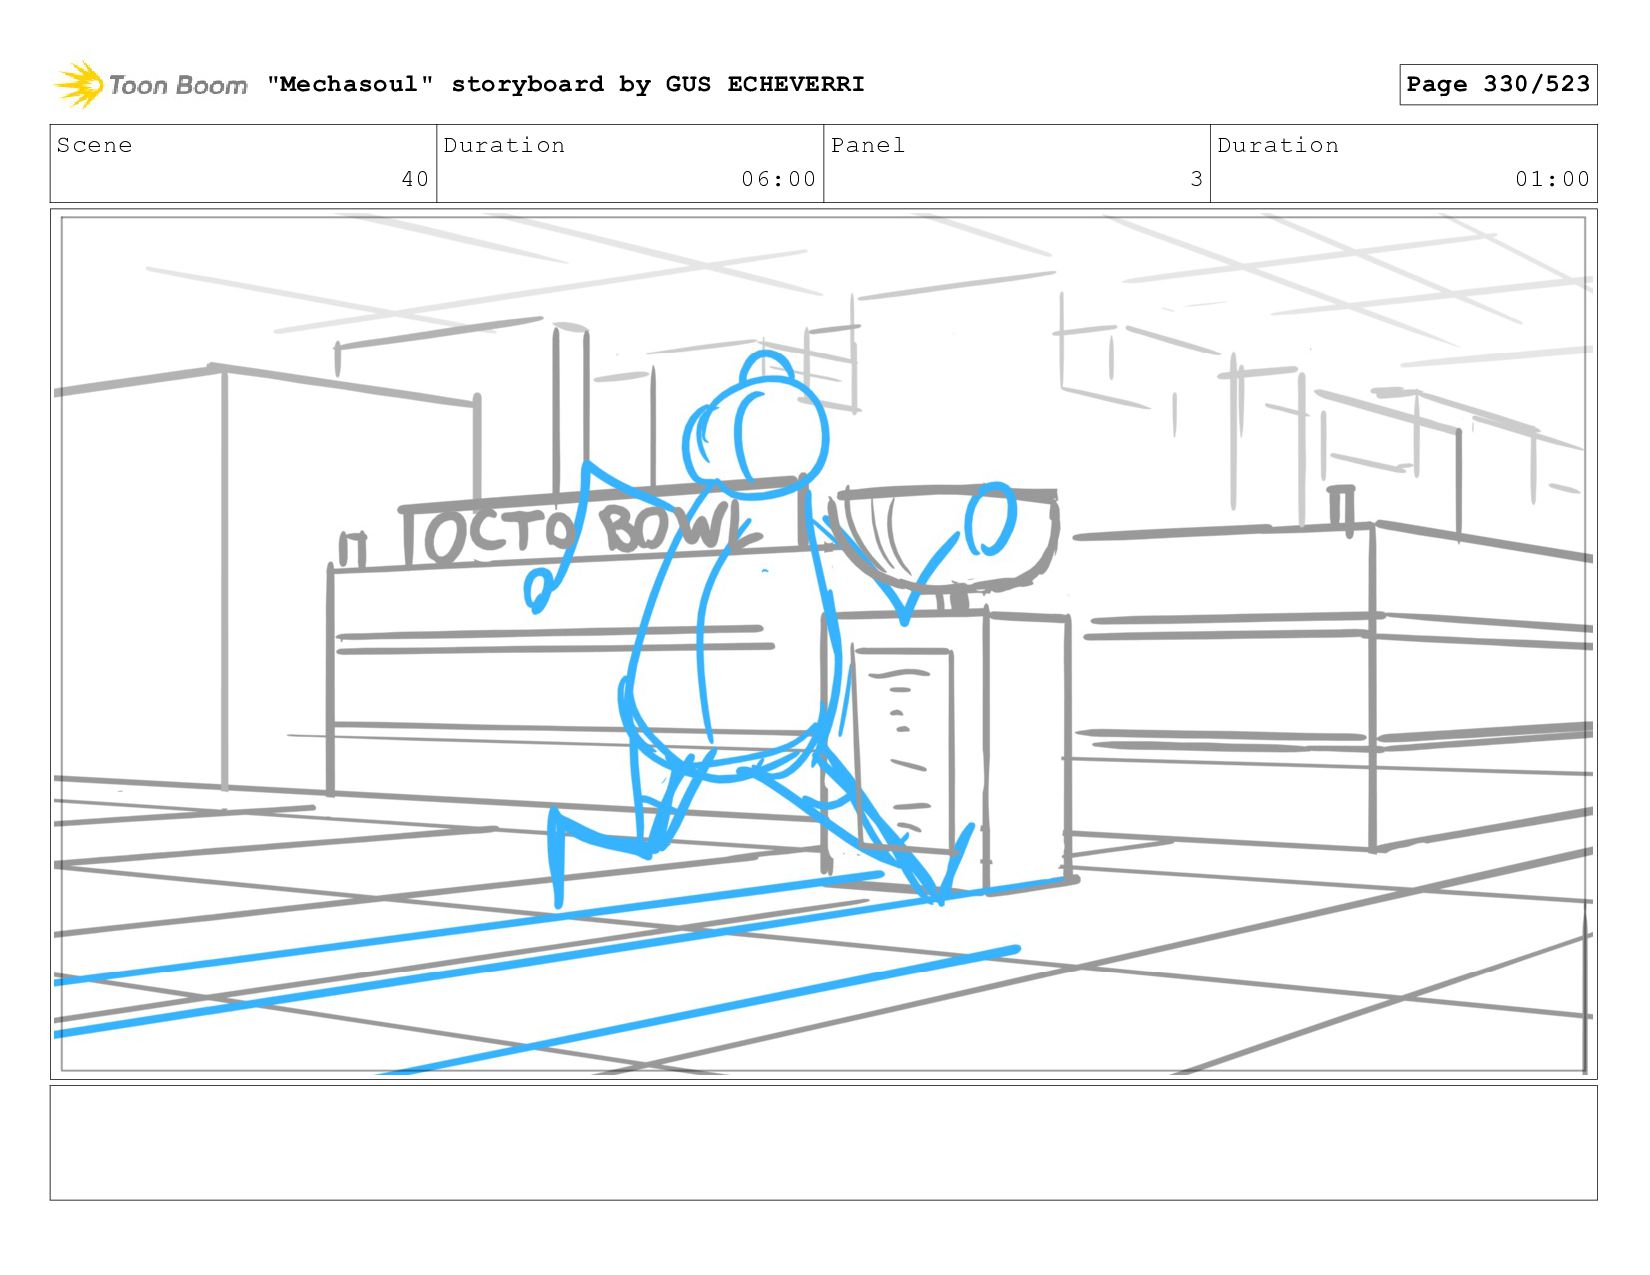This screenshot has width=1650, height=1275.
Task: Click the scene duration value 06:00
Action: point(778,179)
